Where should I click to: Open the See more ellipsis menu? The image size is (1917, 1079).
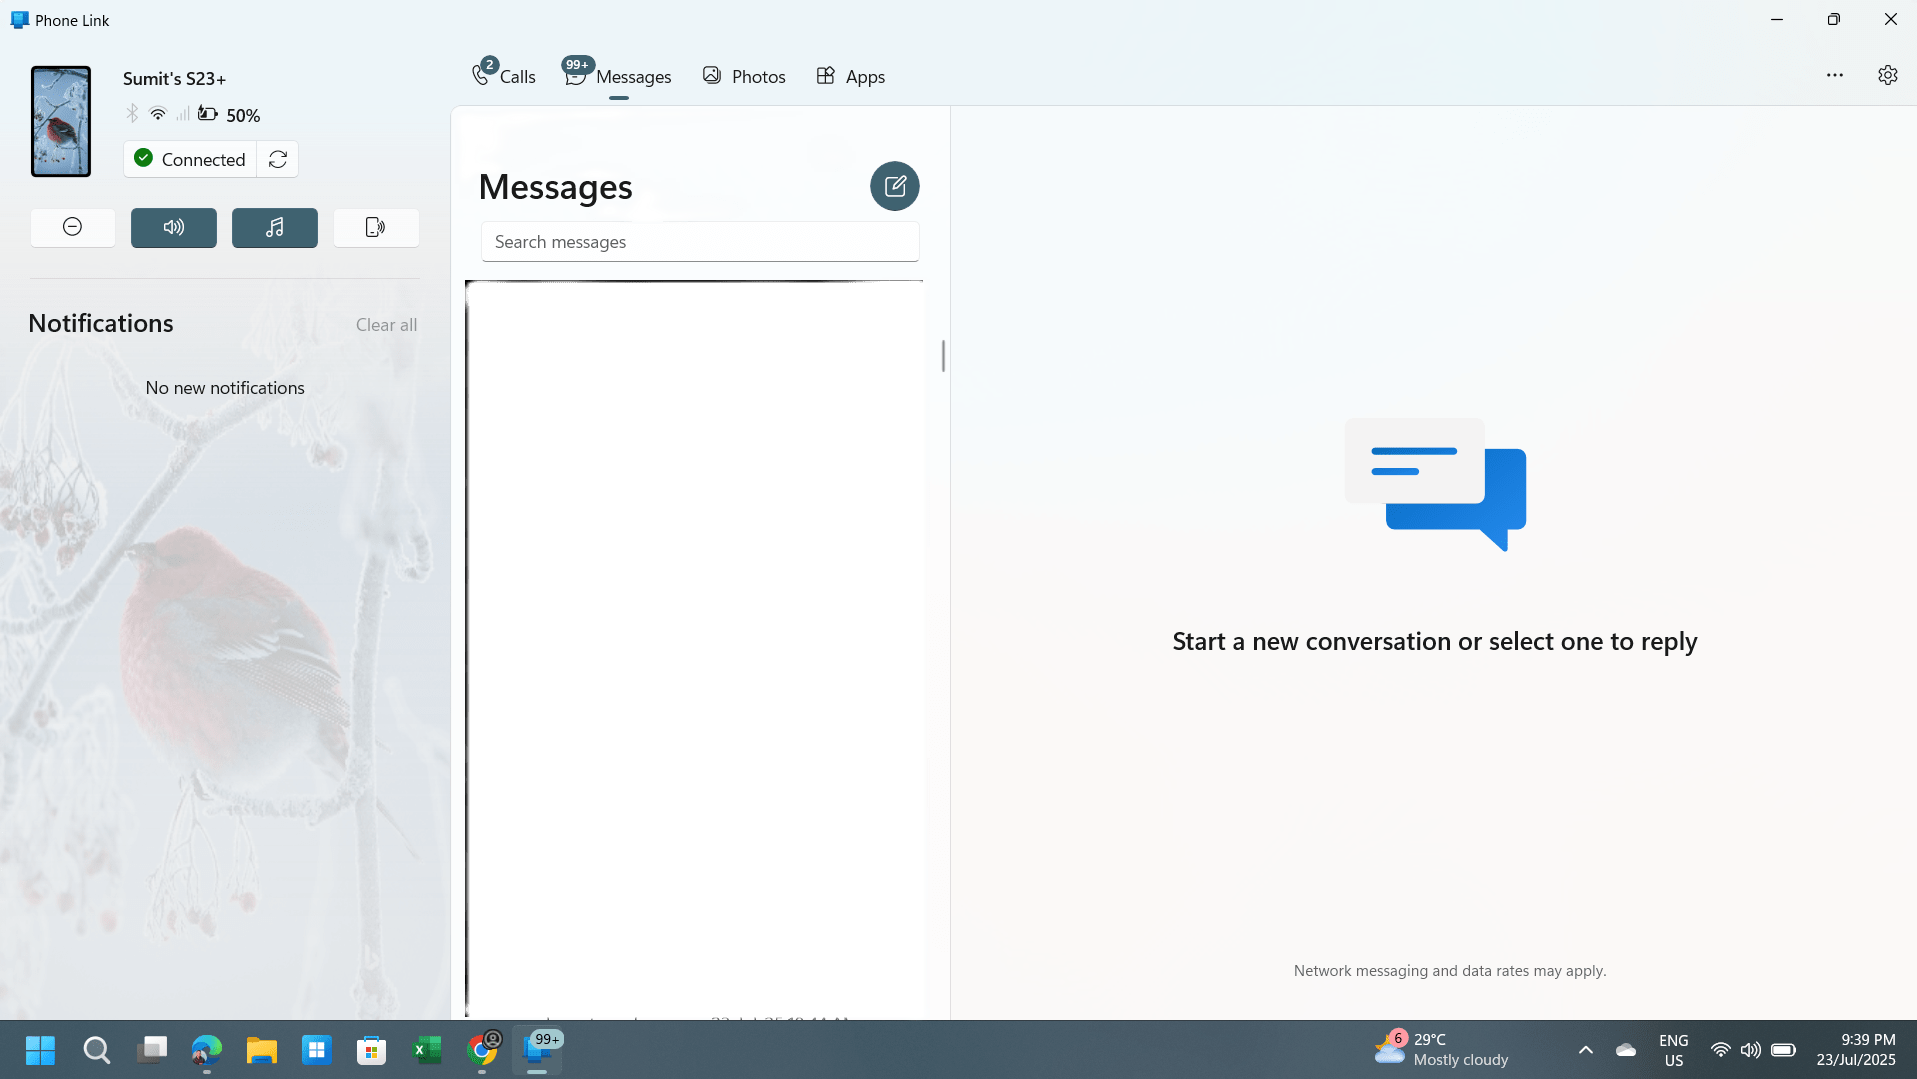[x=1835, y=75]
